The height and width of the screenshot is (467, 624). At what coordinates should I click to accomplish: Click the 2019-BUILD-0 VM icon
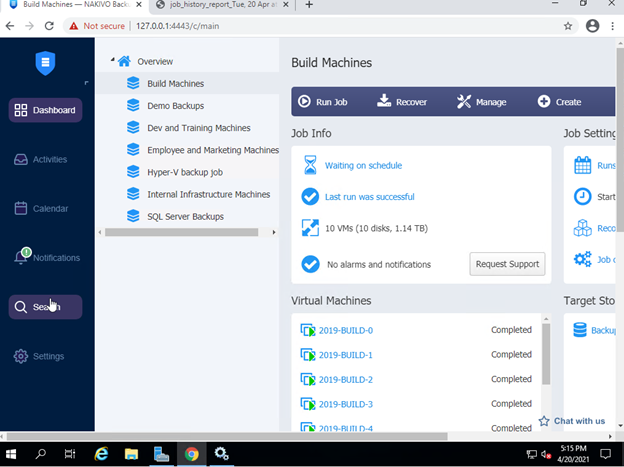(x=308, y=330)
